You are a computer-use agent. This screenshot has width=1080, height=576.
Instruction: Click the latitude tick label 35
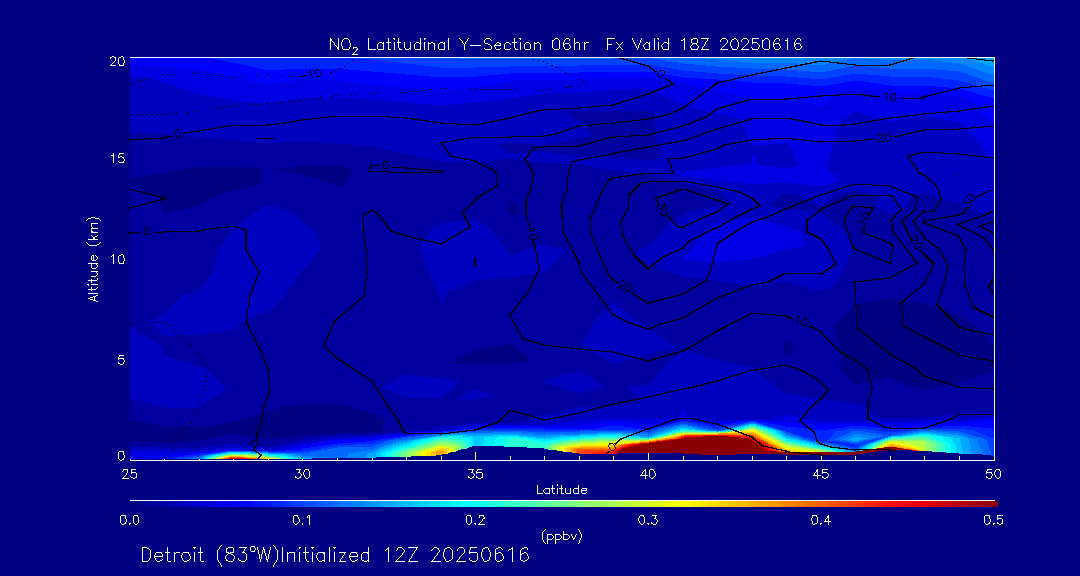[475, 475]
